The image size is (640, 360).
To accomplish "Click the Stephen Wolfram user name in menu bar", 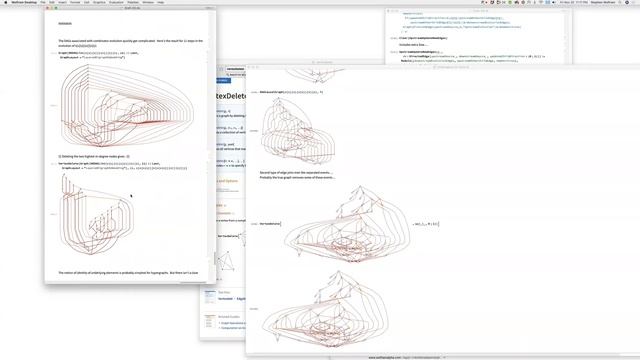I will 602,2.
